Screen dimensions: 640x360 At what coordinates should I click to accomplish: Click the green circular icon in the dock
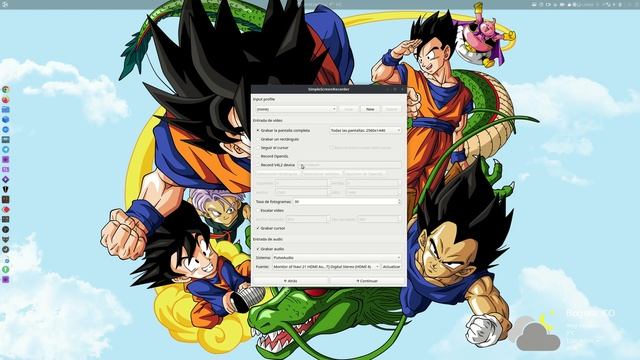(x=6, y=269)
